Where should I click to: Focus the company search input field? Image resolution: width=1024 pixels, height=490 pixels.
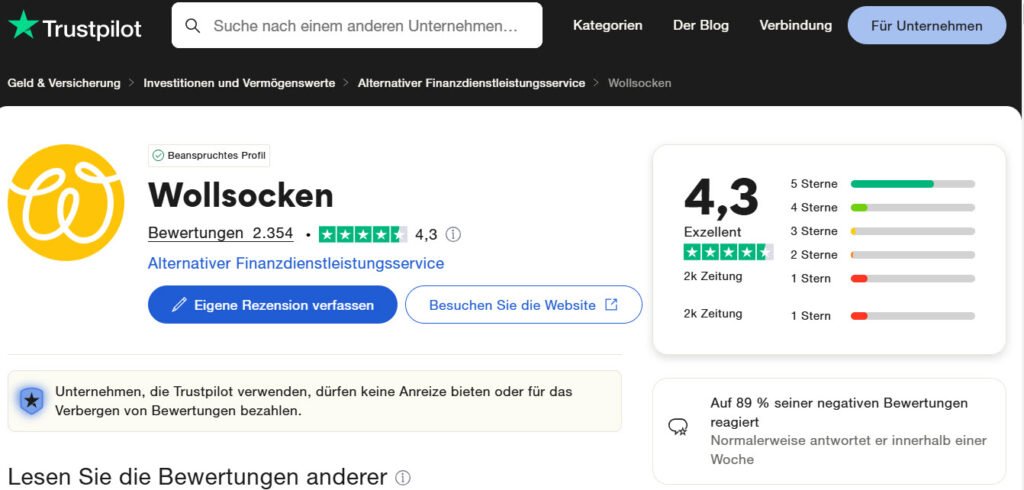click(x=366, y=26)
